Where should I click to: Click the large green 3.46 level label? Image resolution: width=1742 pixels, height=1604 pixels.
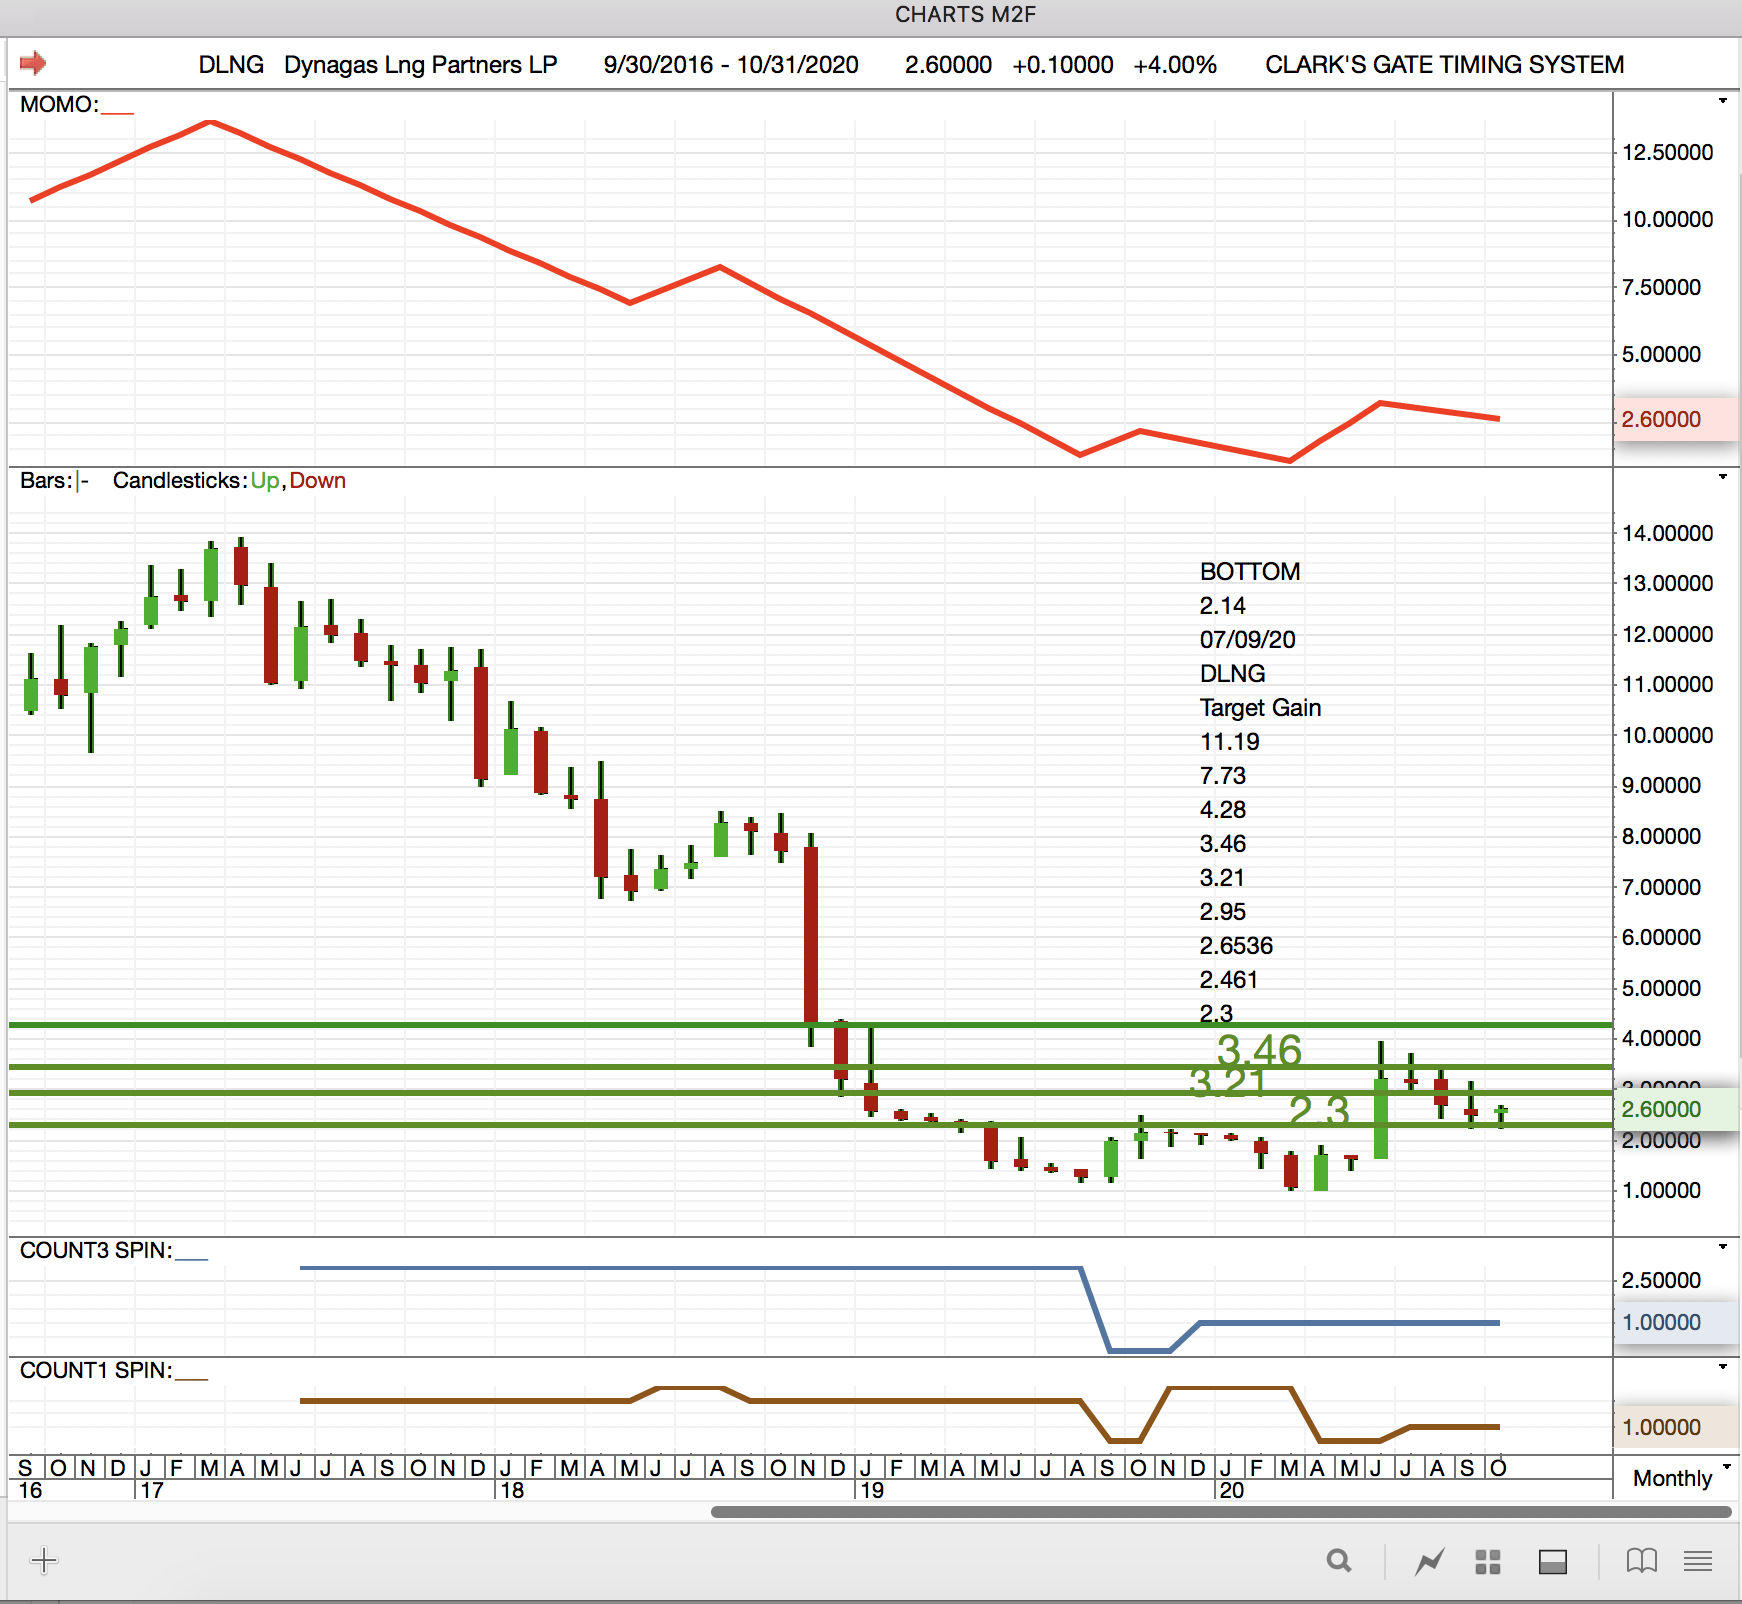click(1259, 1051)
